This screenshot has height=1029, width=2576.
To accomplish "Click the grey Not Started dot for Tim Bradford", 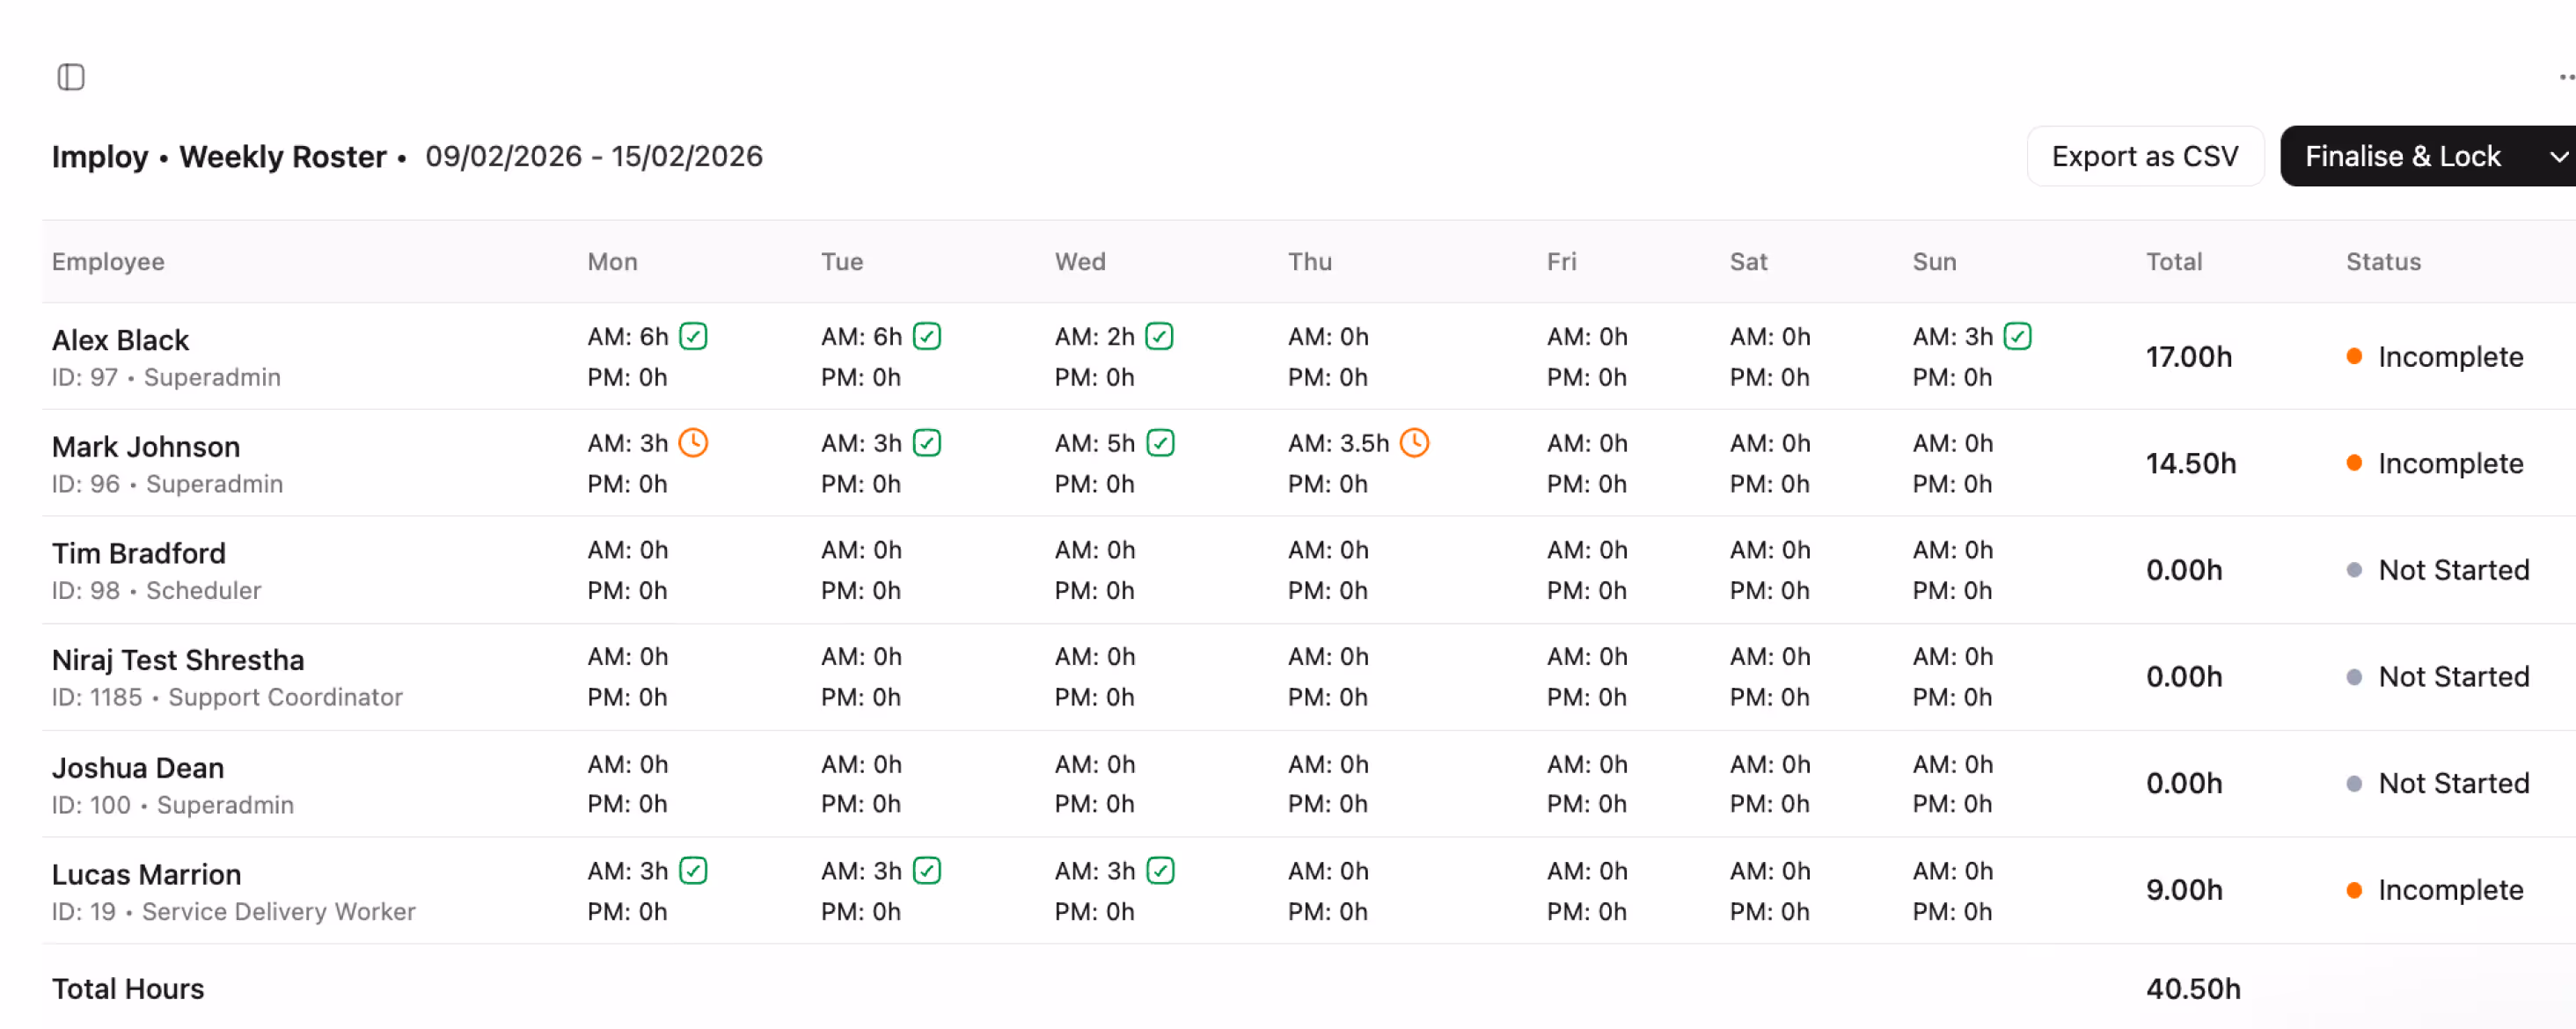I will (x=2354, y=570).
